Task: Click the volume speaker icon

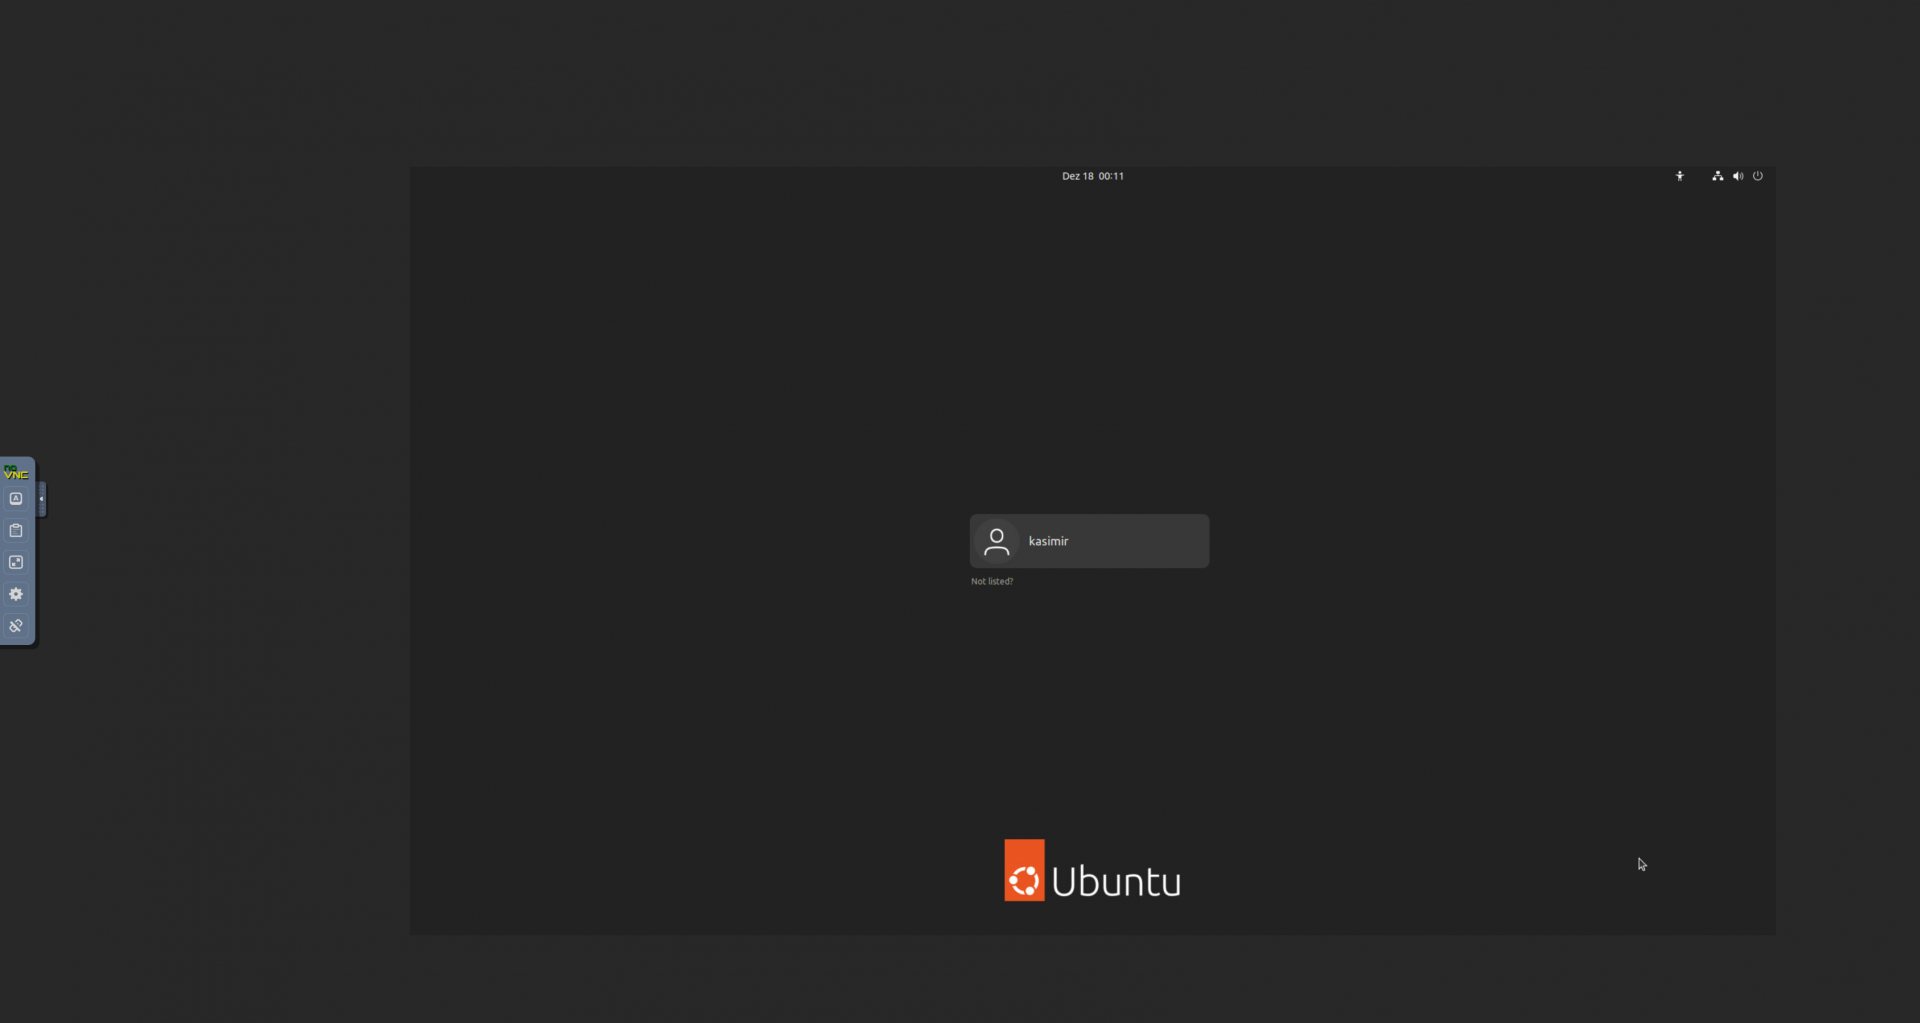Action: pos(1738,176)
